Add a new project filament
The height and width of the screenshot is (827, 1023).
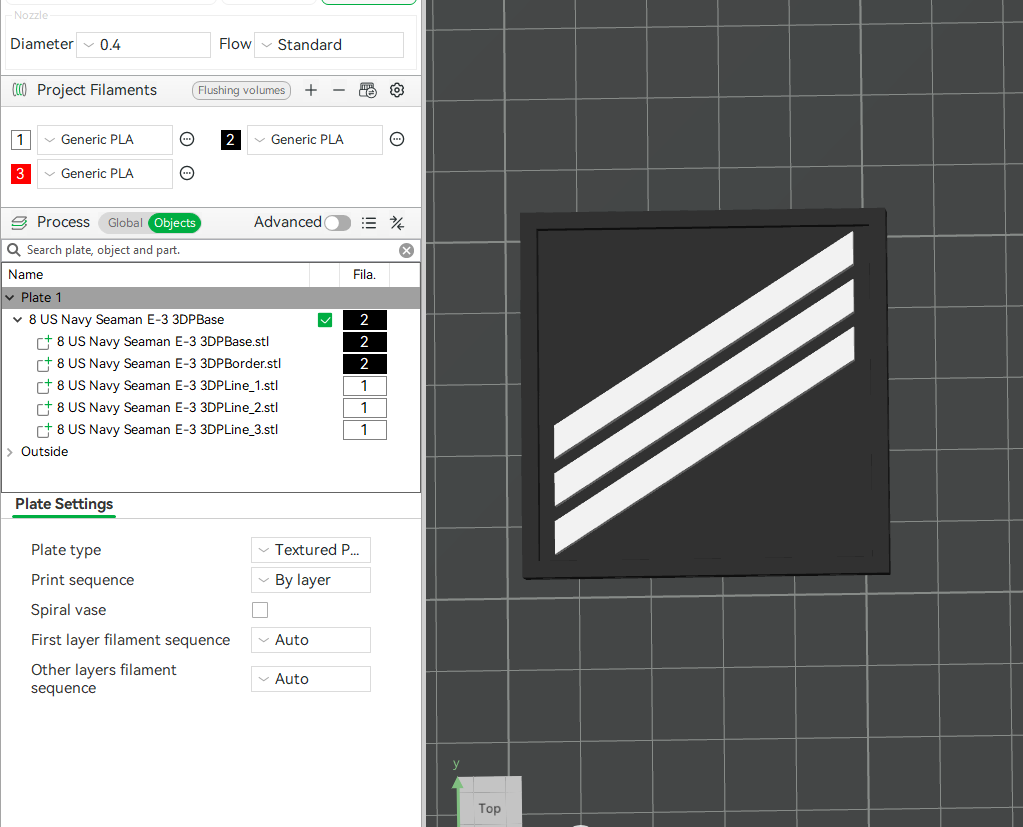tap(311, 90)
